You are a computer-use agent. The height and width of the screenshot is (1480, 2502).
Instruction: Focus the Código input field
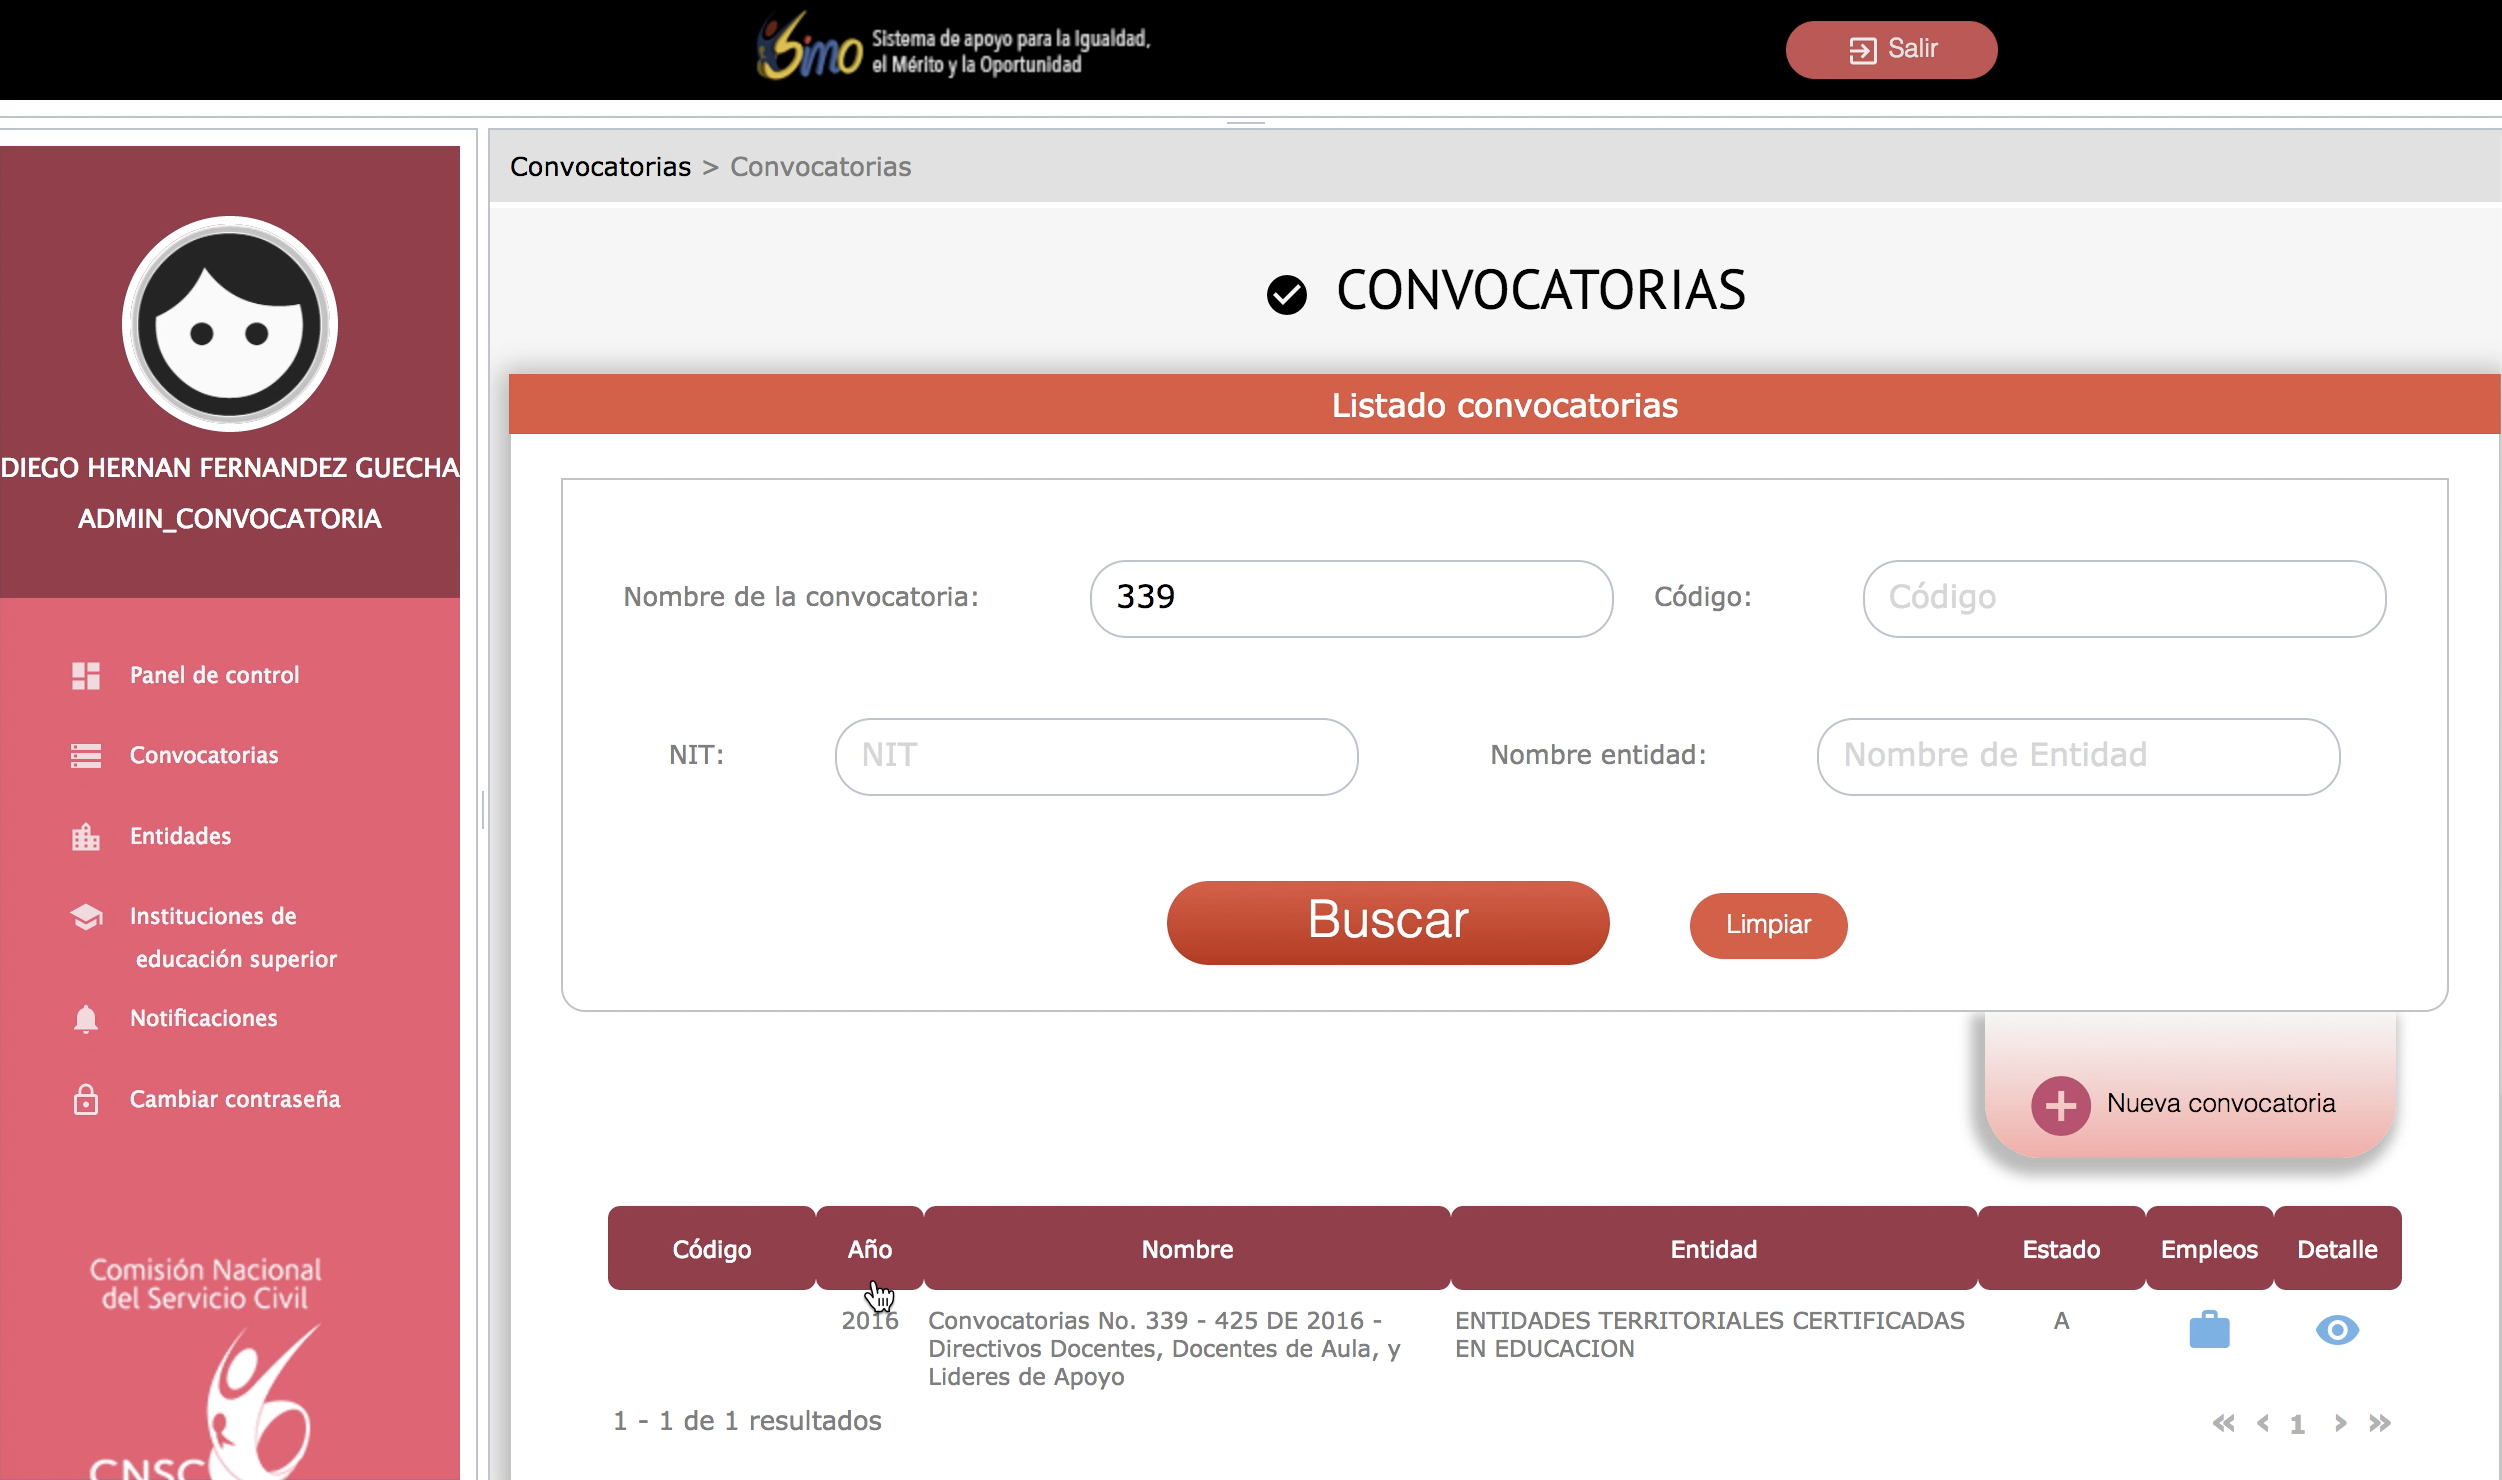2124,598
